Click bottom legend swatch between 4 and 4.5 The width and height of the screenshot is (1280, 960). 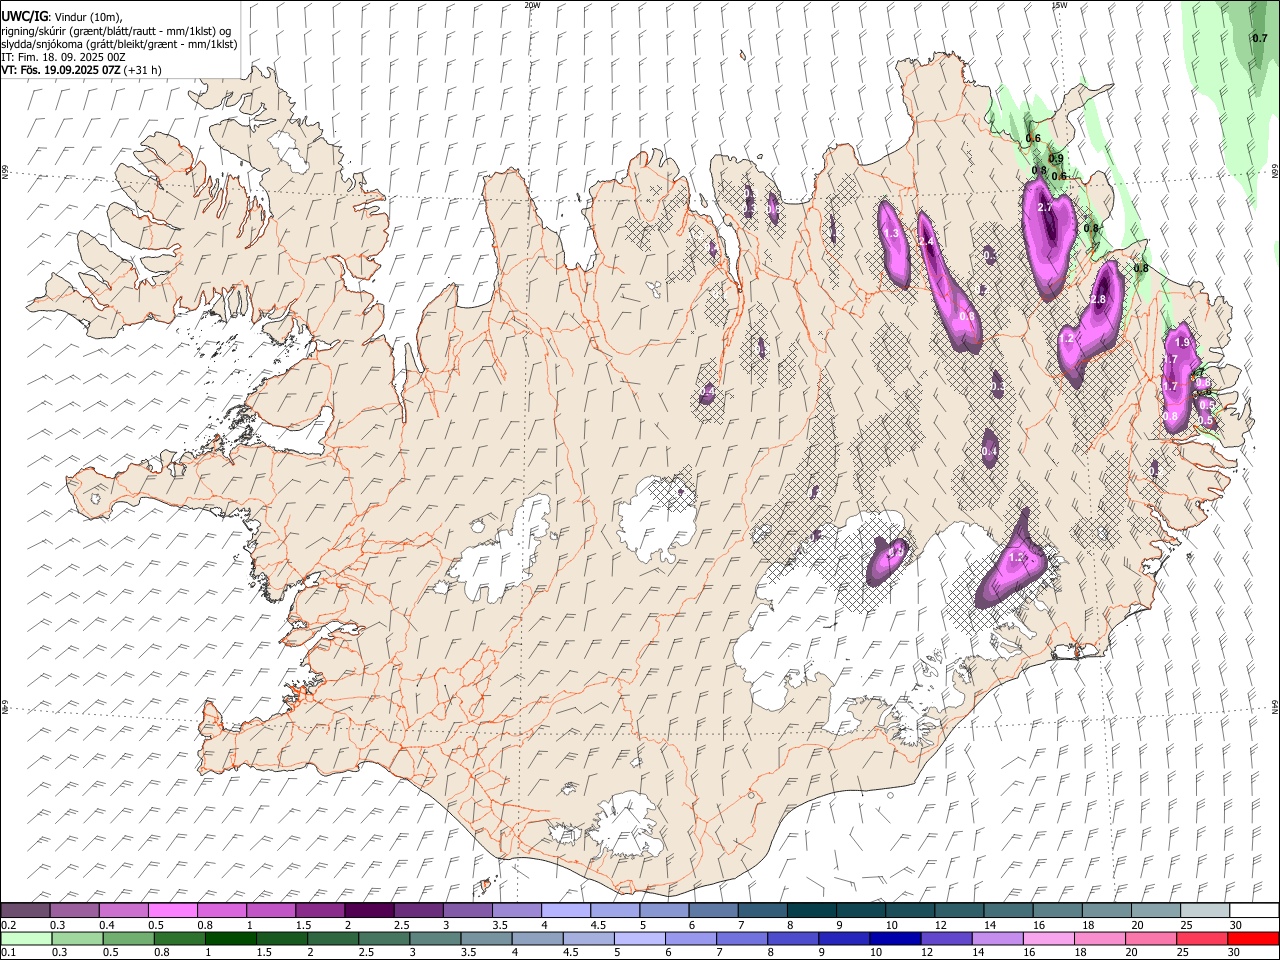537,938
